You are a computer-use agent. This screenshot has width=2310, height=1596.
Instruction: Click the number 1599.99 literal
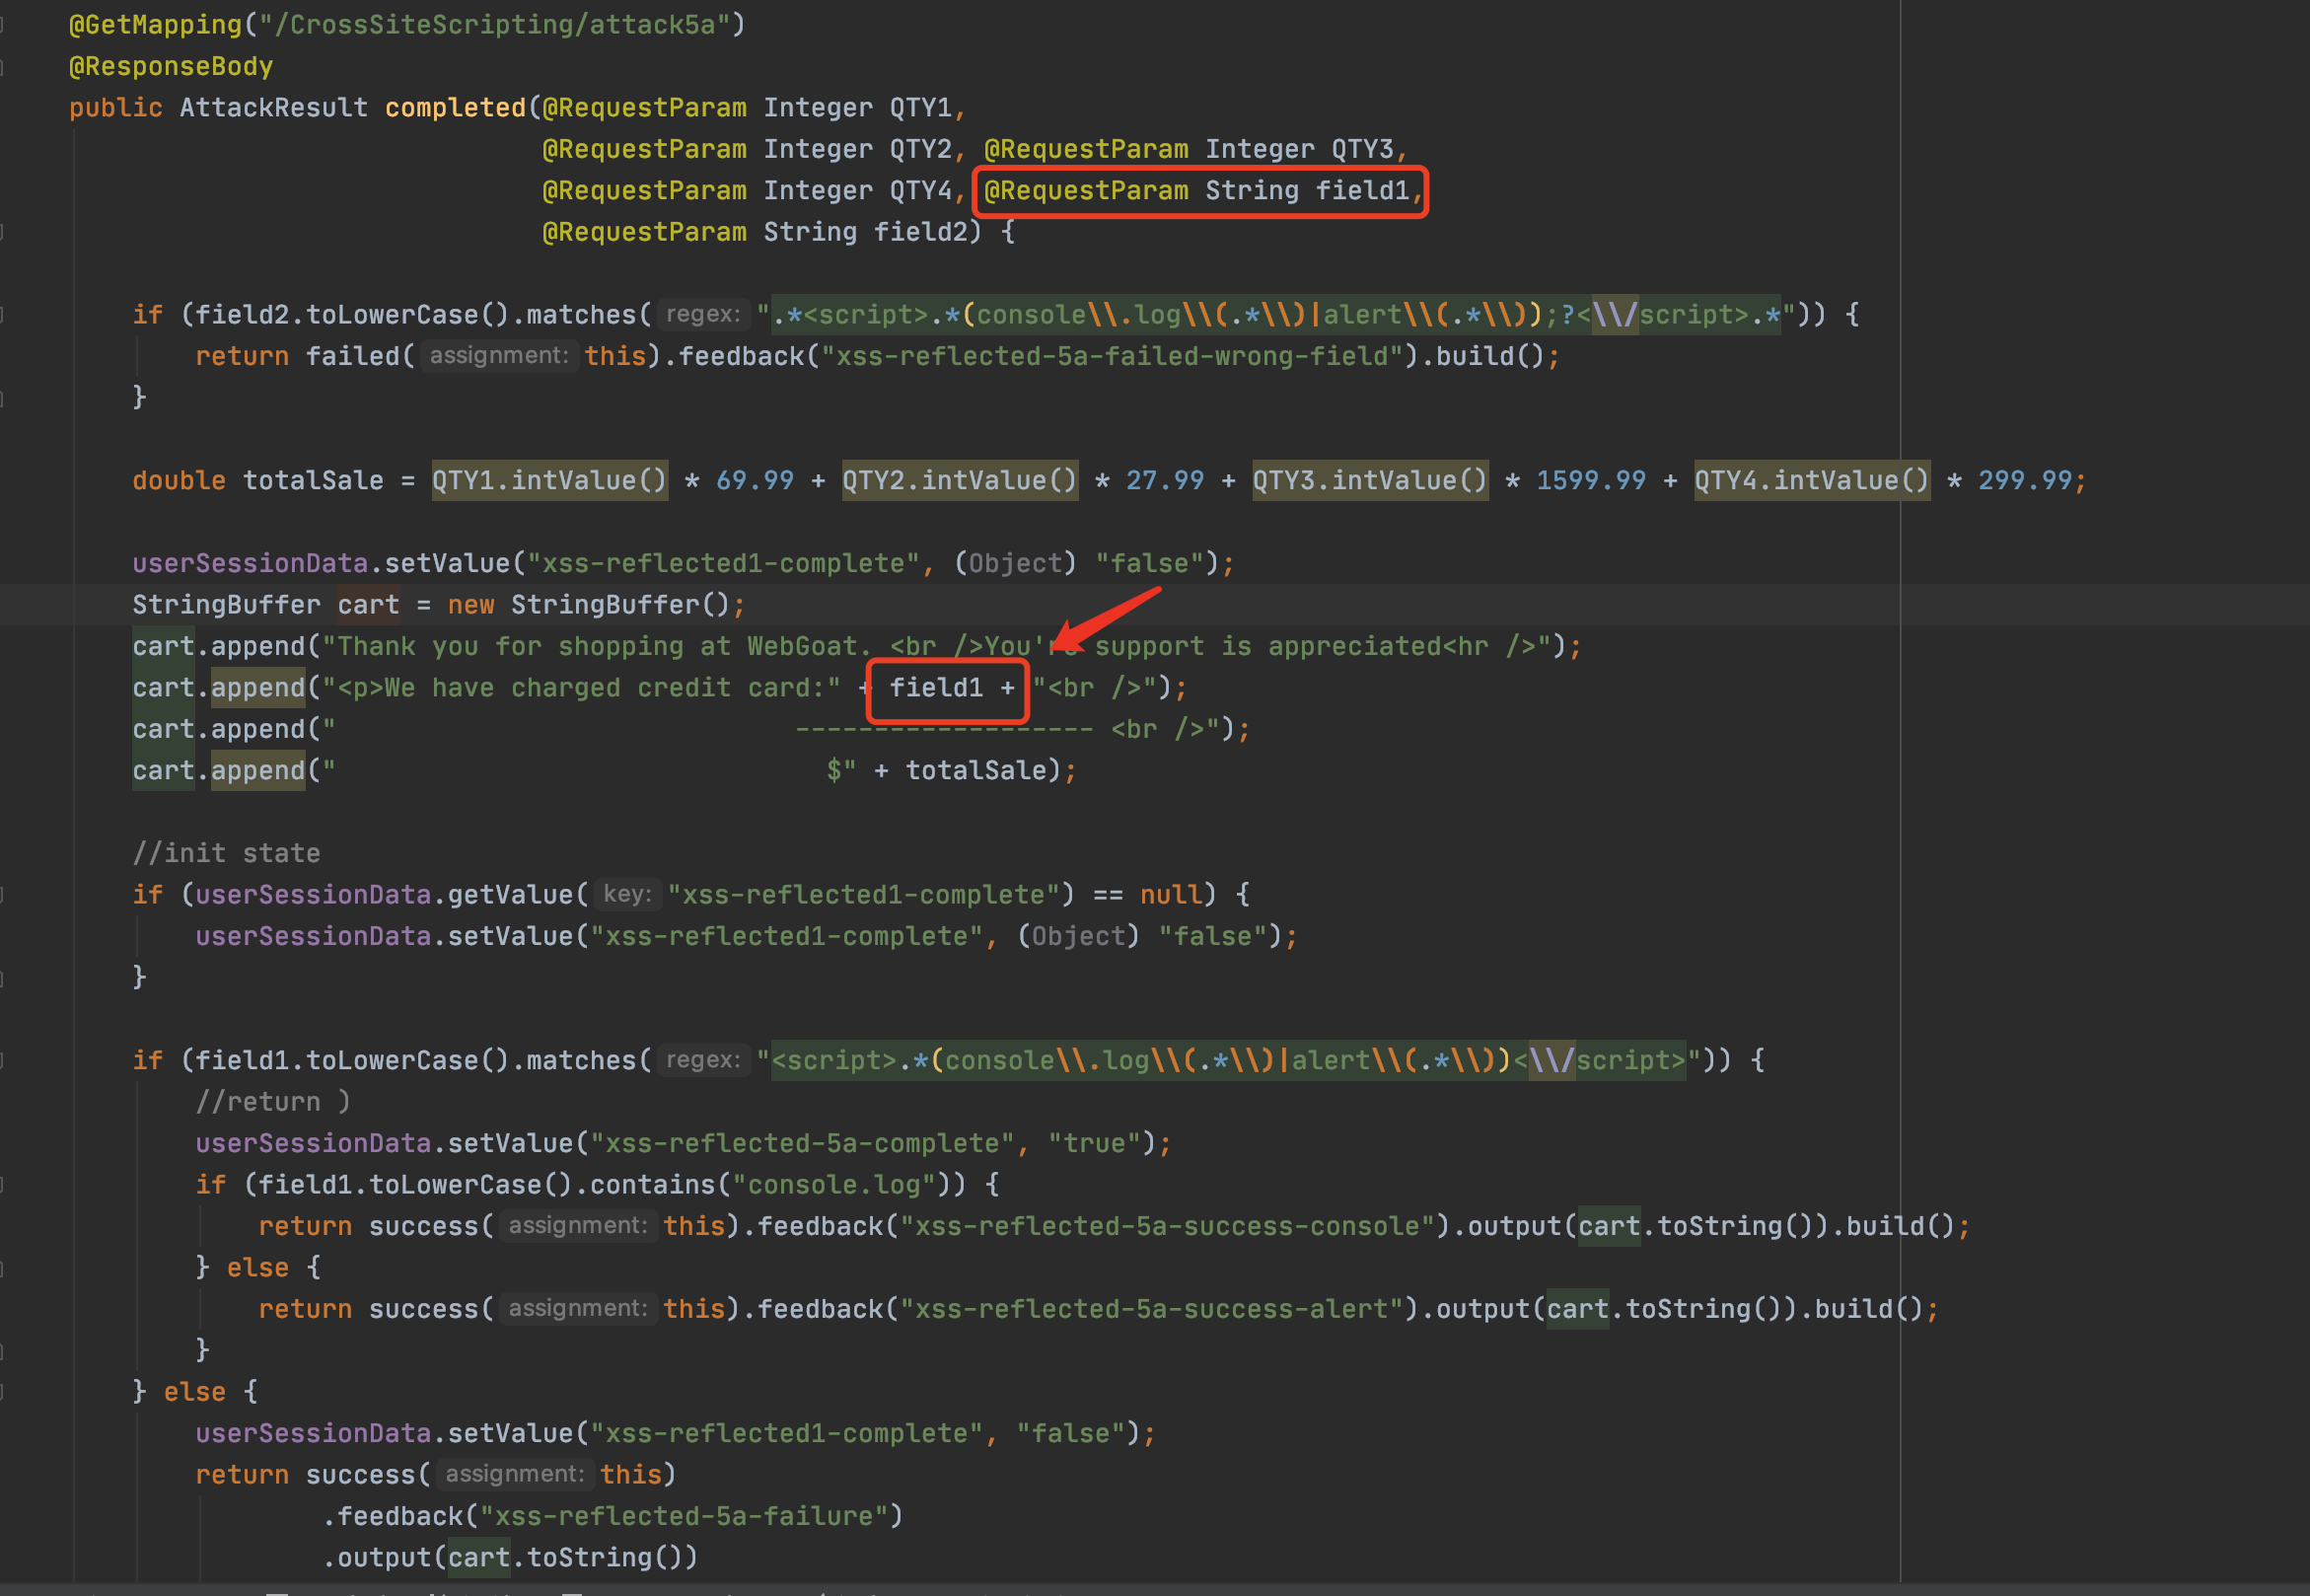pos(1590,481)
